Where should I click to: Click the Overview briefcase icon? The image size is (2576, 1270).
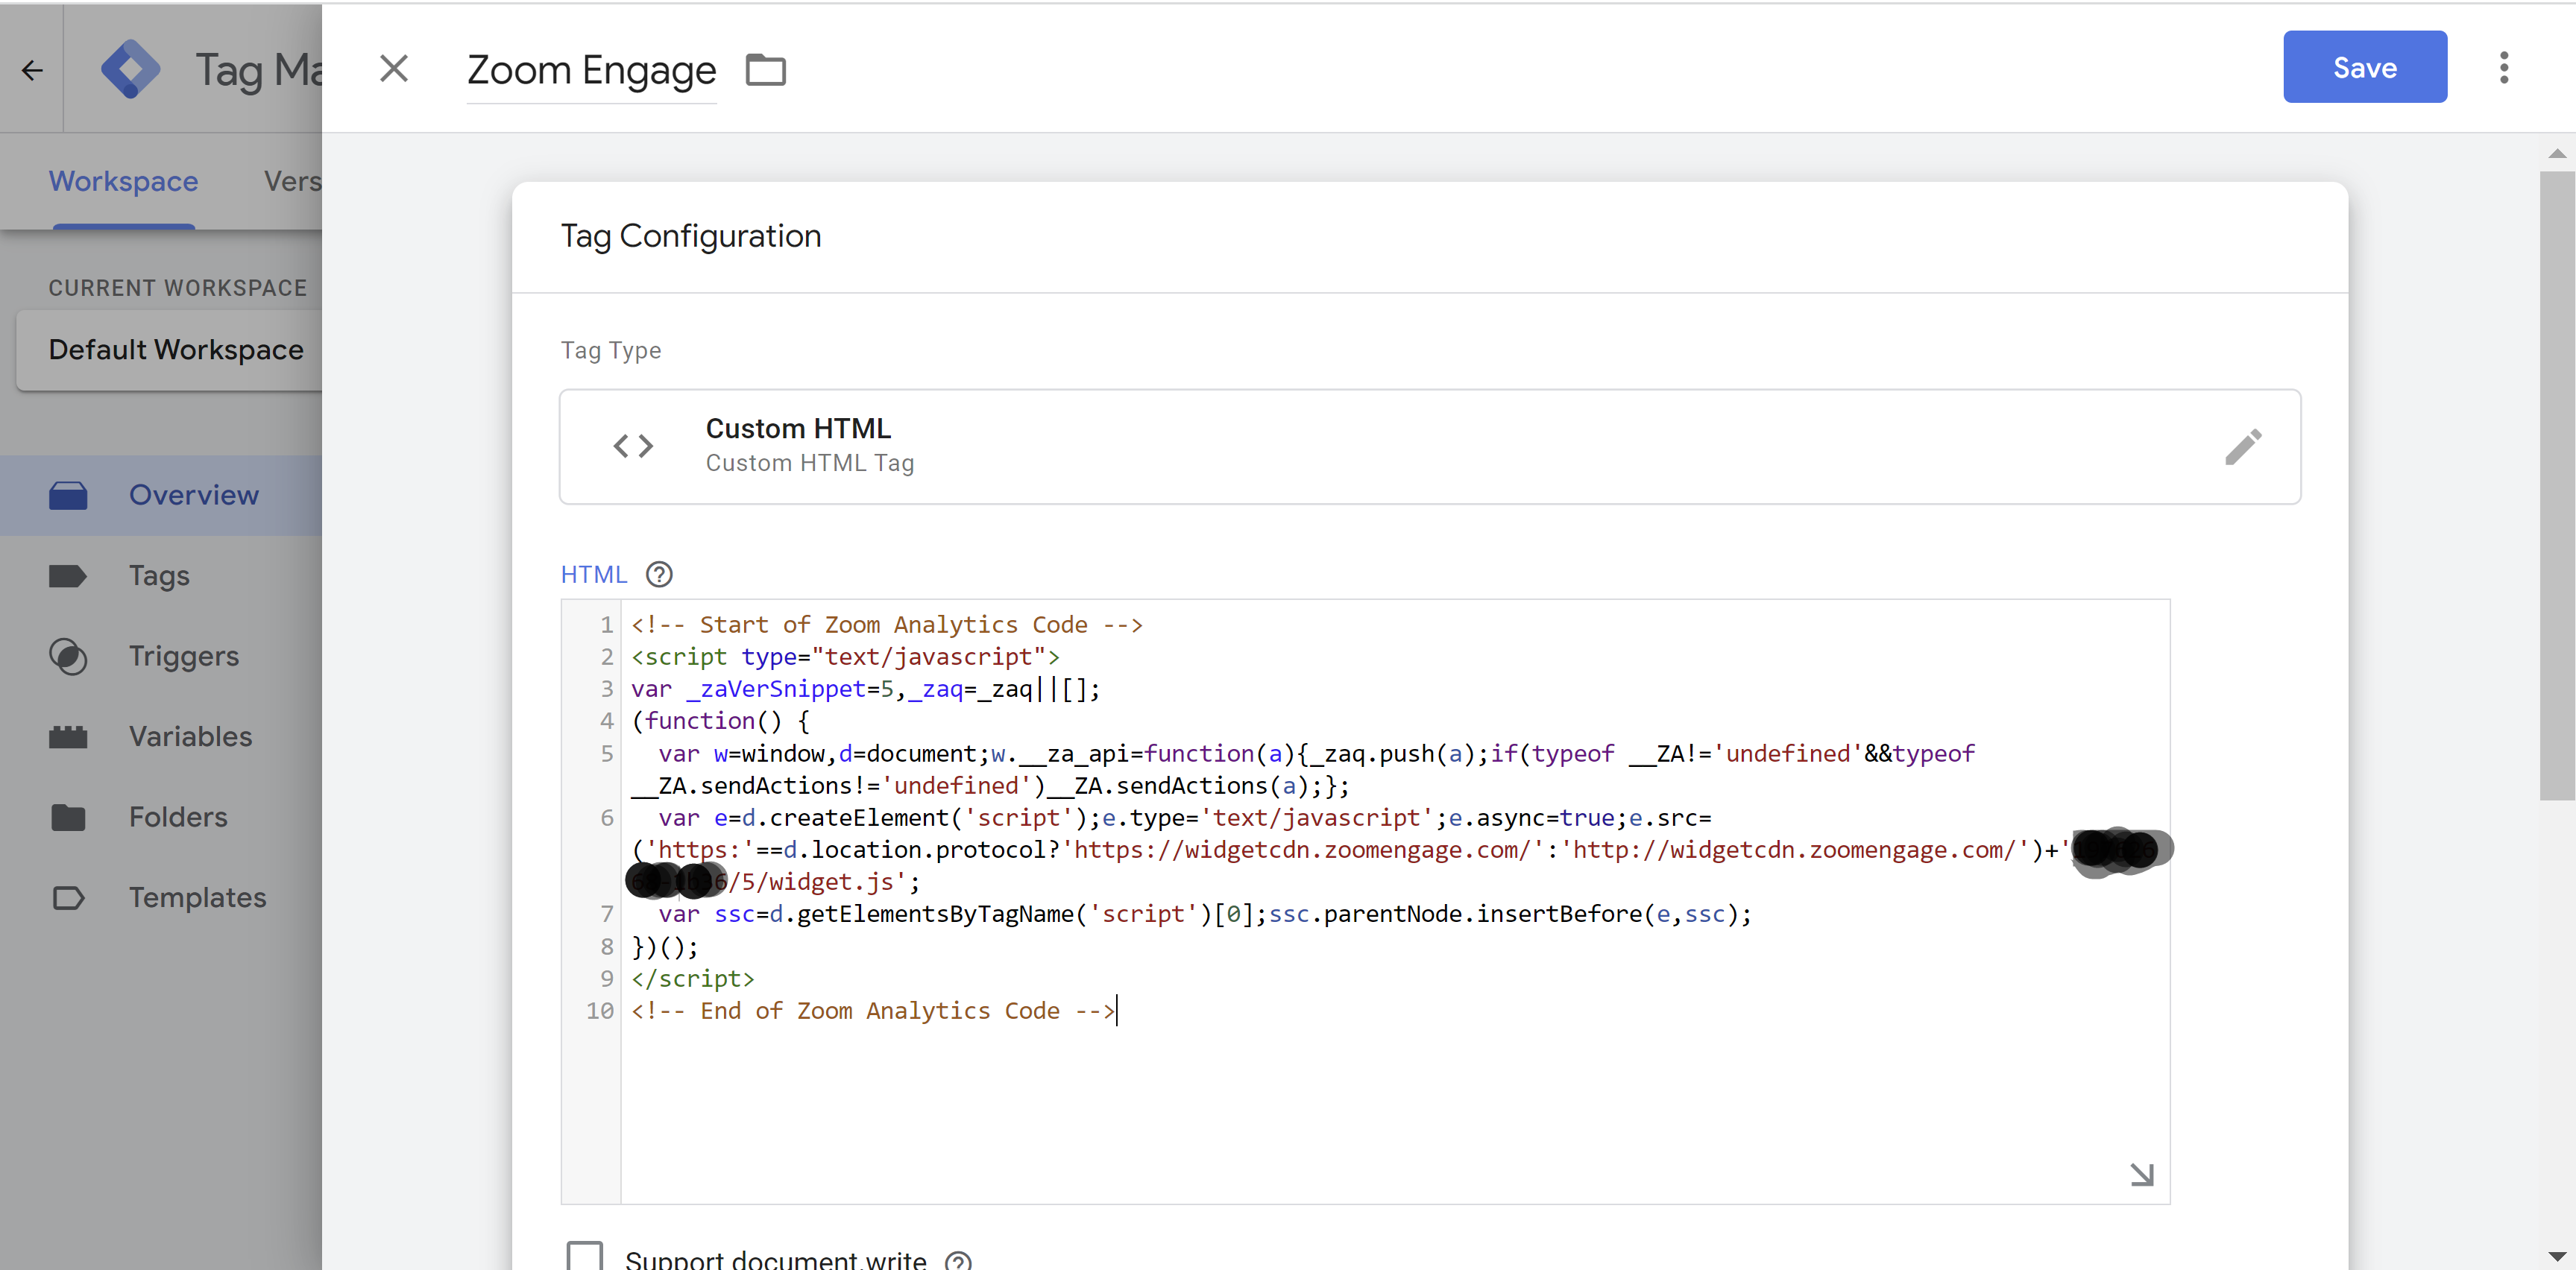click(x=68, y=495)
